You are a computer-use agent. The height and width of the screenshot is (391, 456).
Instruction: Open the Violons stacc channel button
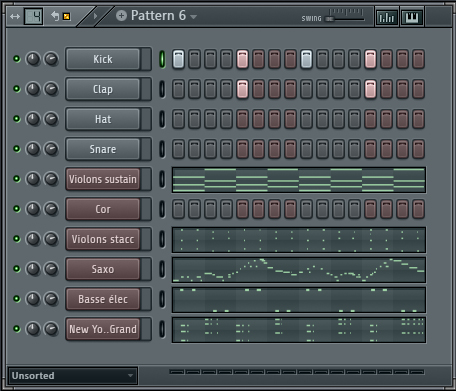pyautogui.click(x=103, y=239)
